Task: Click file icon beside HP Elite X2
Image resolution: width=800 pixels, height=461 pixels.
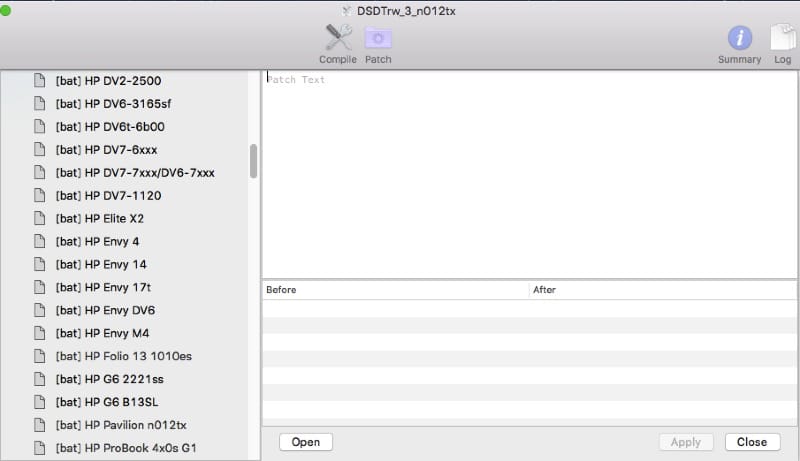Action: point(40,219)
